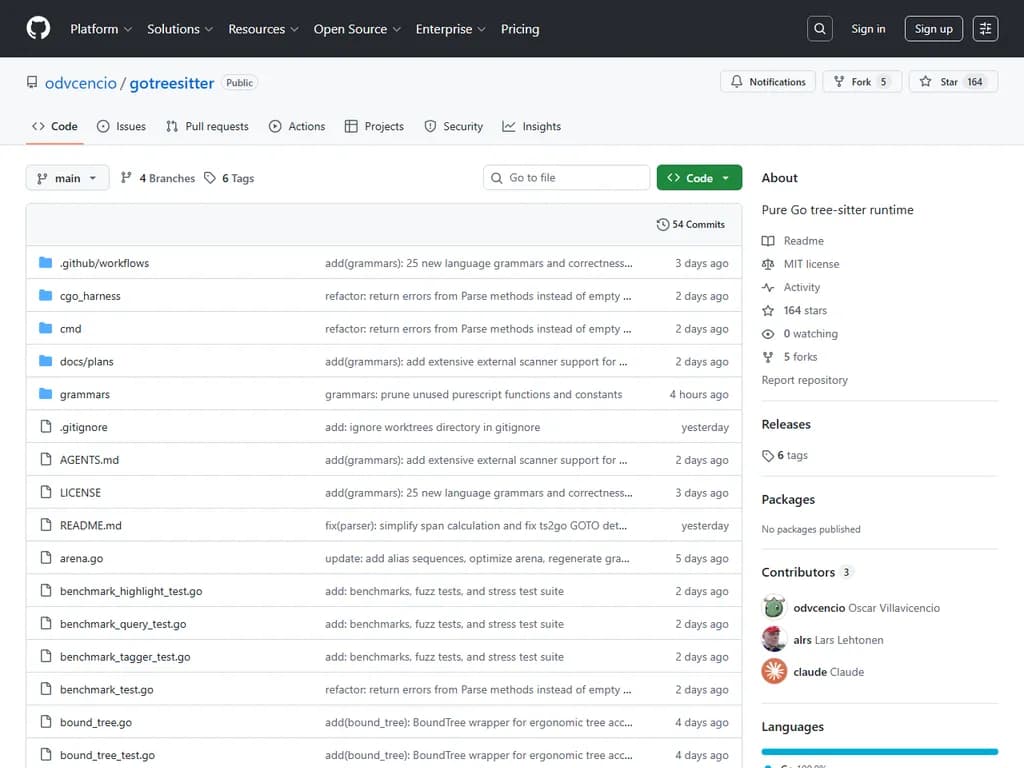The image size is (1024, 768).
Task: Click the commit history clock icon
Action: [x=662, y=225]
